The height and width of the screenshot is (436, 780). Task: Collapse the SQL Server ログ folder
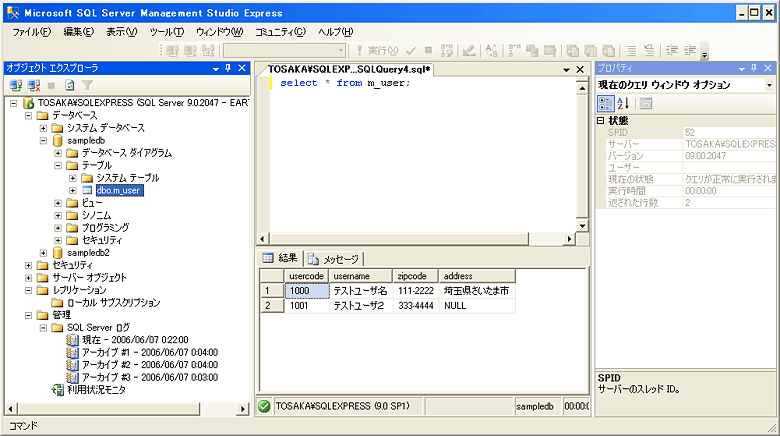(43, 327)
